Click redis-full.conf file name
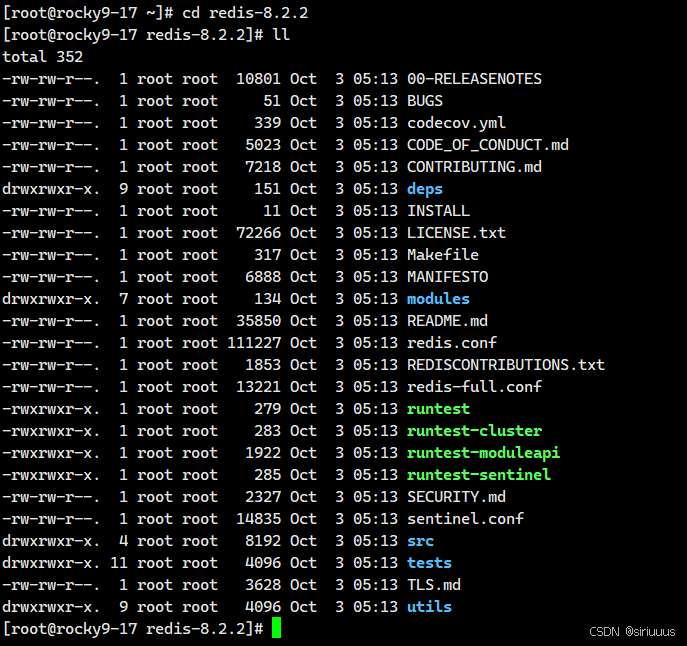This screenshot has height=646, width=687. 474,387
